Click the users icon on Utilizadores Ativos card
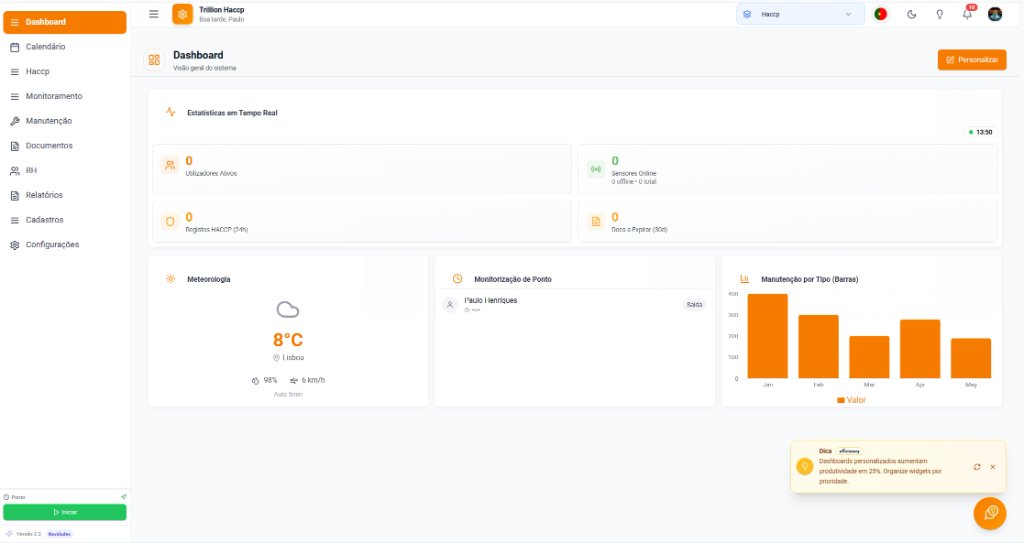This screenshot has height=543, width=1024. tap(170, 165)
